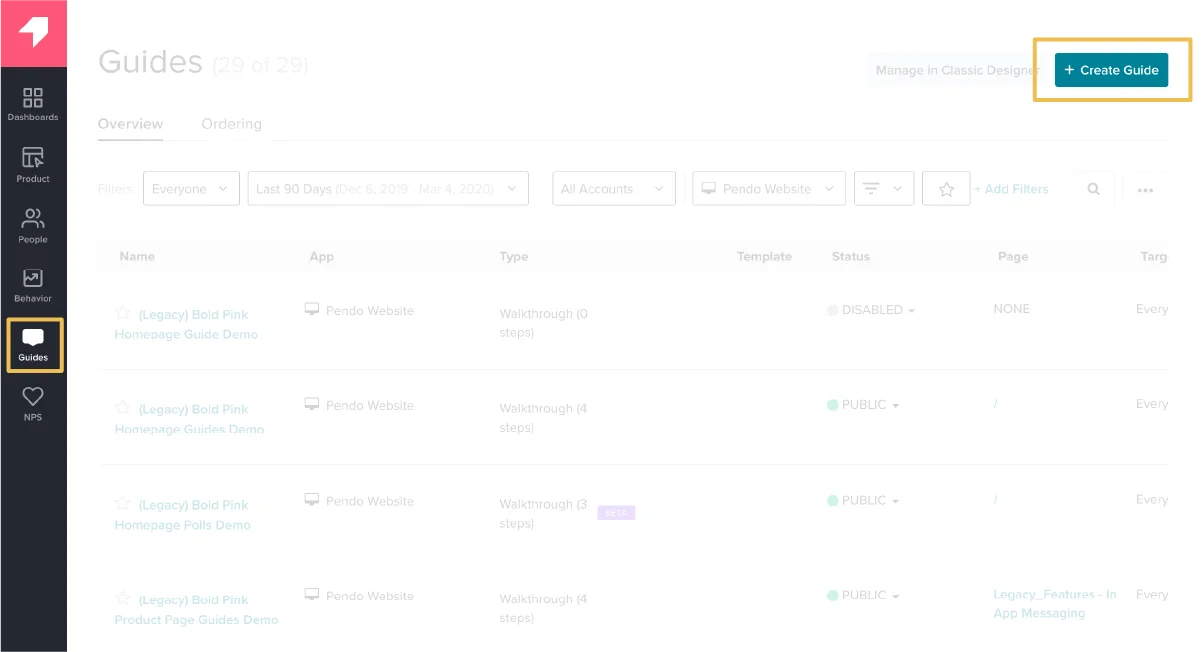This screenshot has height=652, width=1201.
Task: Open Dashboards from the sidebar
Action: pyautogui.click(x=33, y=103)
